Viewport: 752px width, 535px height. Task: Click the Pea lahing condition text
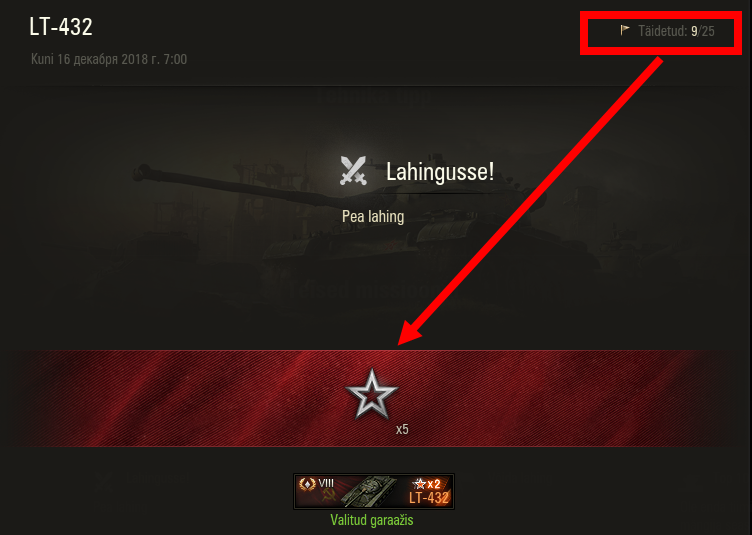tap(373, 217)
